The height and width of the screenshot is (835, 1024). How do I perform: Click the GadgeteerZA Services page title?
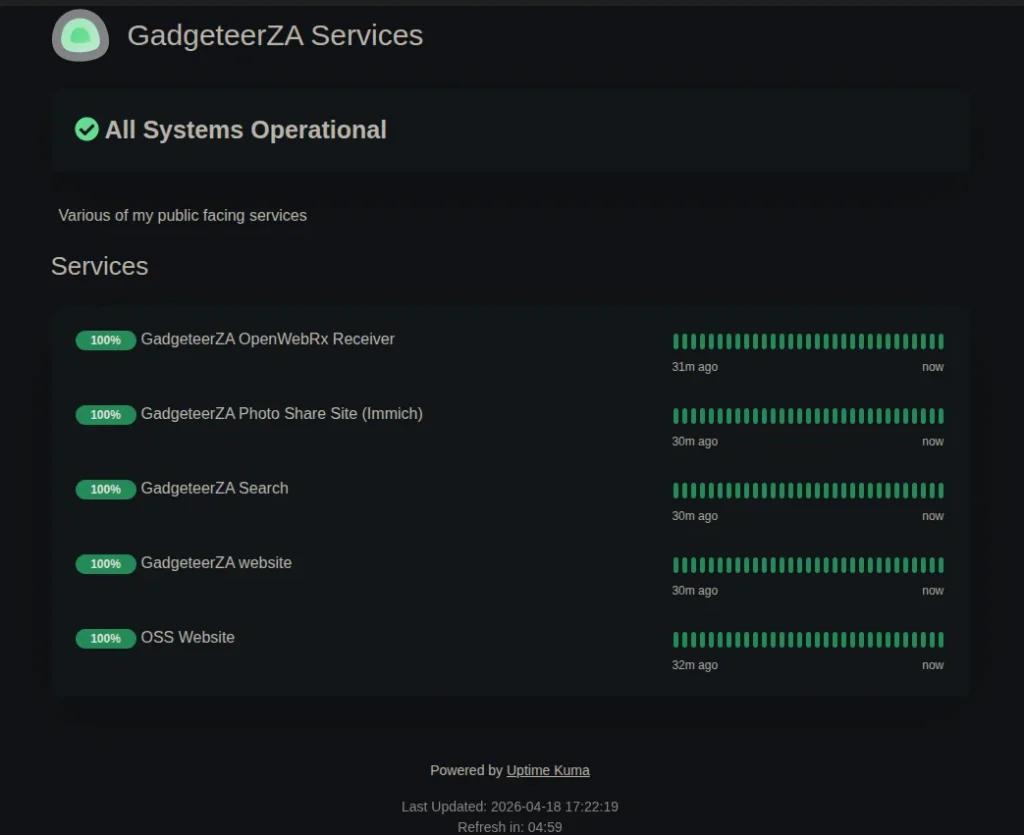point(275,35)
